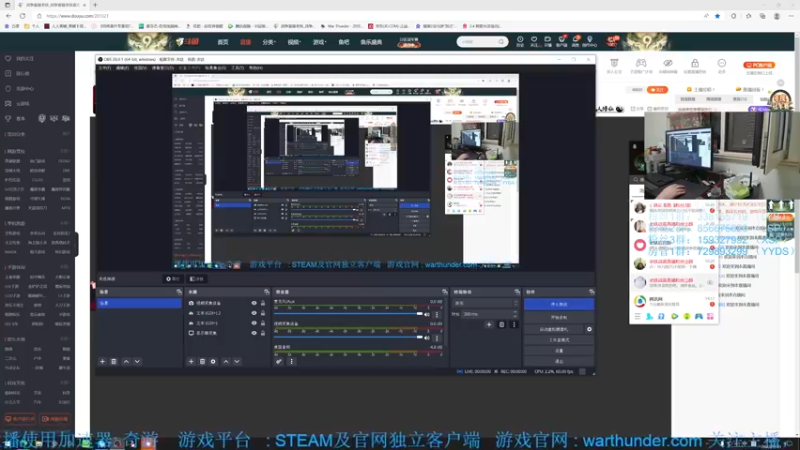Image resolution: width=800 pixels, height=450 pixels.
Task: Open source properties gear in Sources panel
Action: tap(213, 361)
